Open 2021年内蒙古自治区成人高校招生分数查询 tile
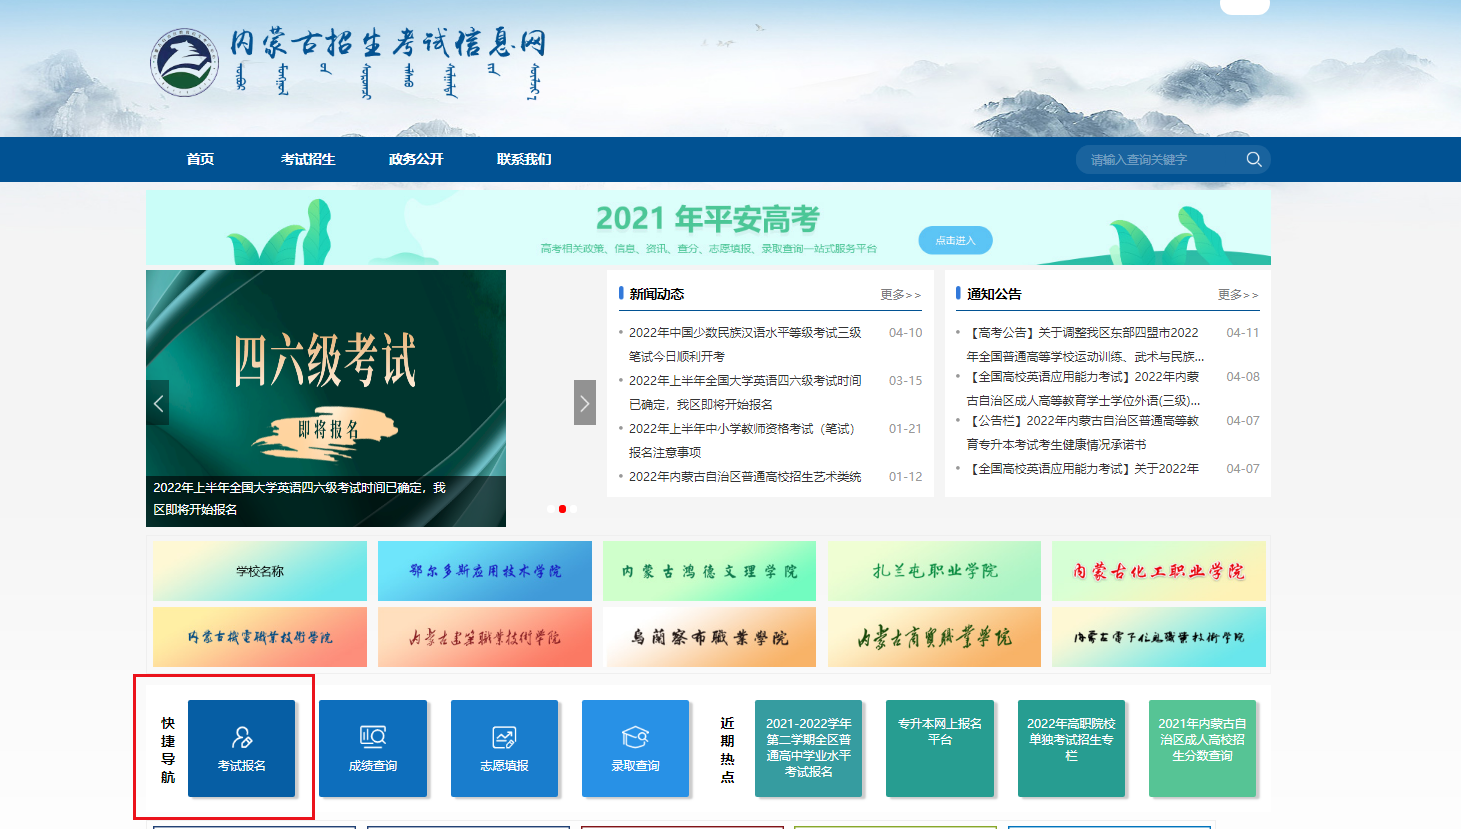Image resolution: width=1461 pixels, height=829 pixels. point(1203,748)
